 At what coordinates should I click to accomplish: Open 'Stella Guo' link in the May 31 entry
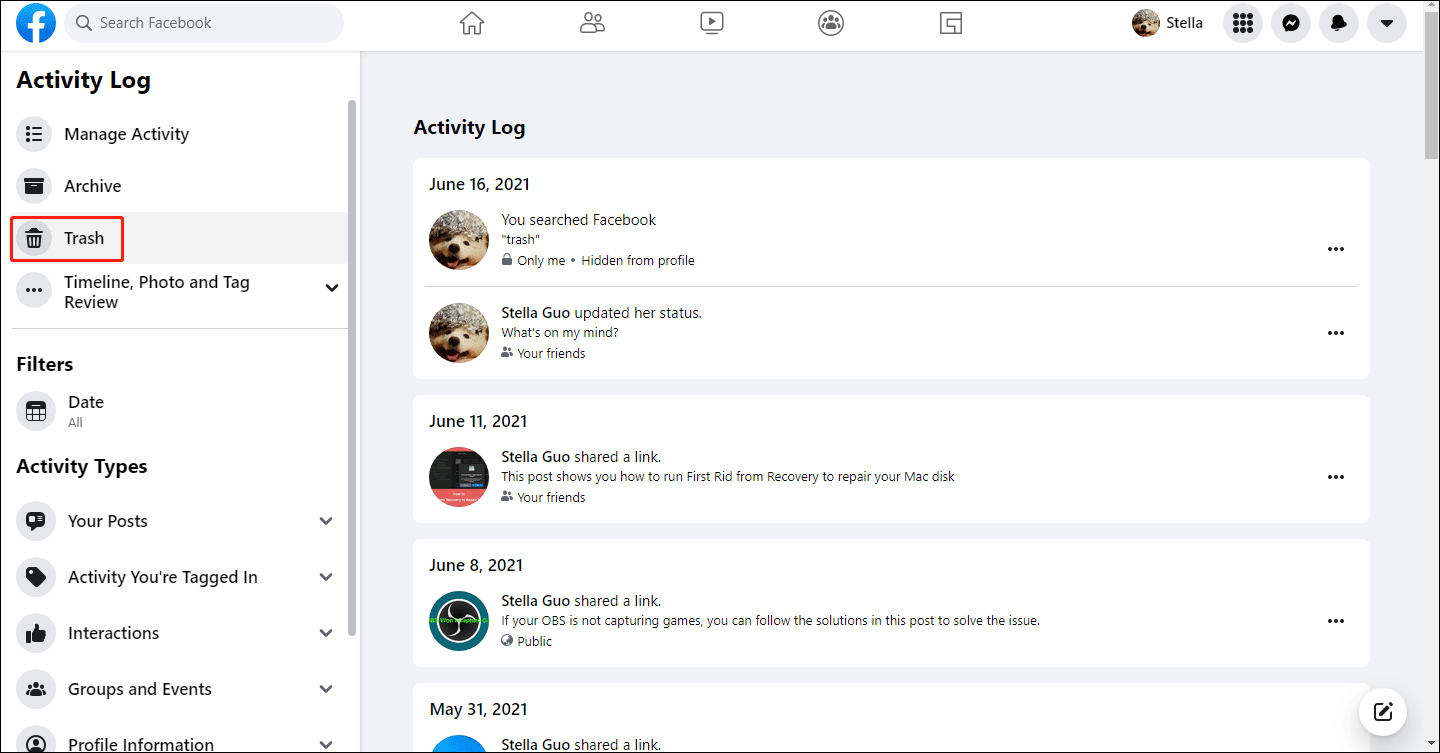point(536,745)
